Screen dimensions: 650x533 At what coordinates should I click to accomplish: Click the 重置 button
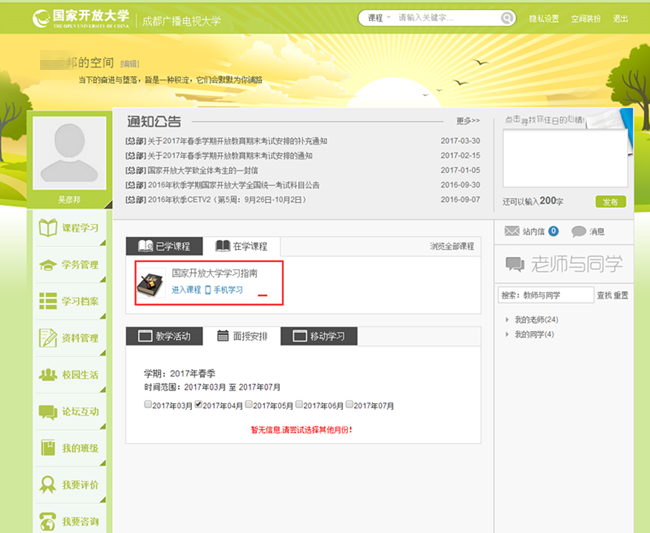click(x=621, y=296)
